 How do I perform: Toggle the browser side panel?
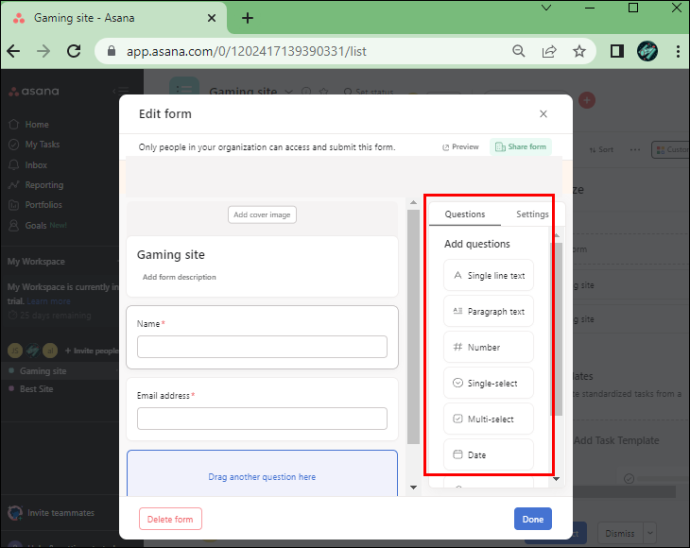[617, 51]
